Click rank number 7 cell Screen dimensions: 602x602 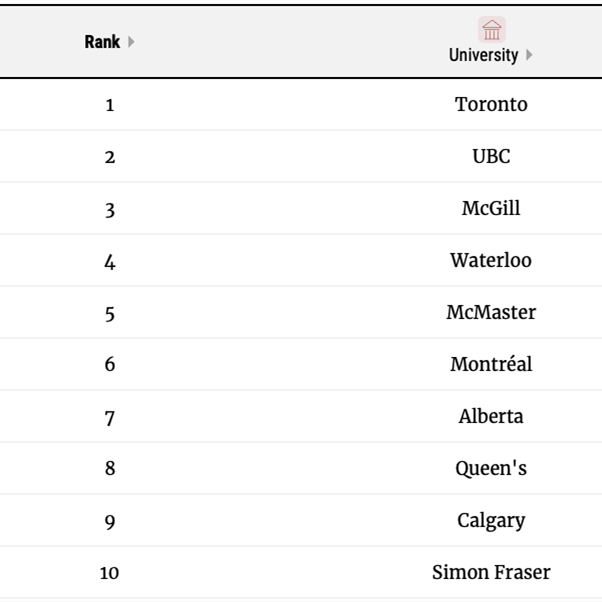(110, 418)
